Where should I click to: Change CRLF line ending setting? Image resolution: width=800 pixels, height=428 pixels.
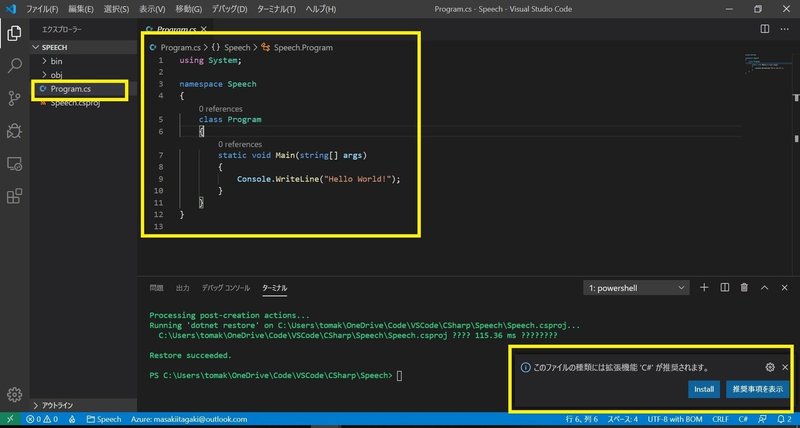[720, 419]
